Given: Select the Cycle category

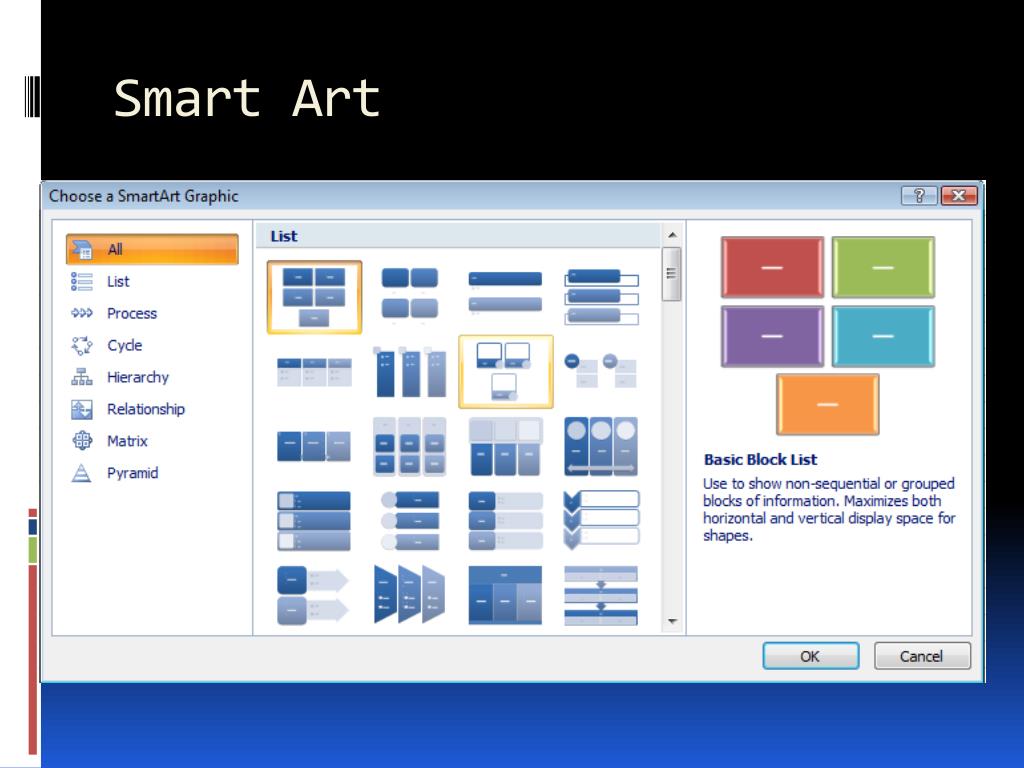Looking at the screenshot, I should click(x=124, y=345).
